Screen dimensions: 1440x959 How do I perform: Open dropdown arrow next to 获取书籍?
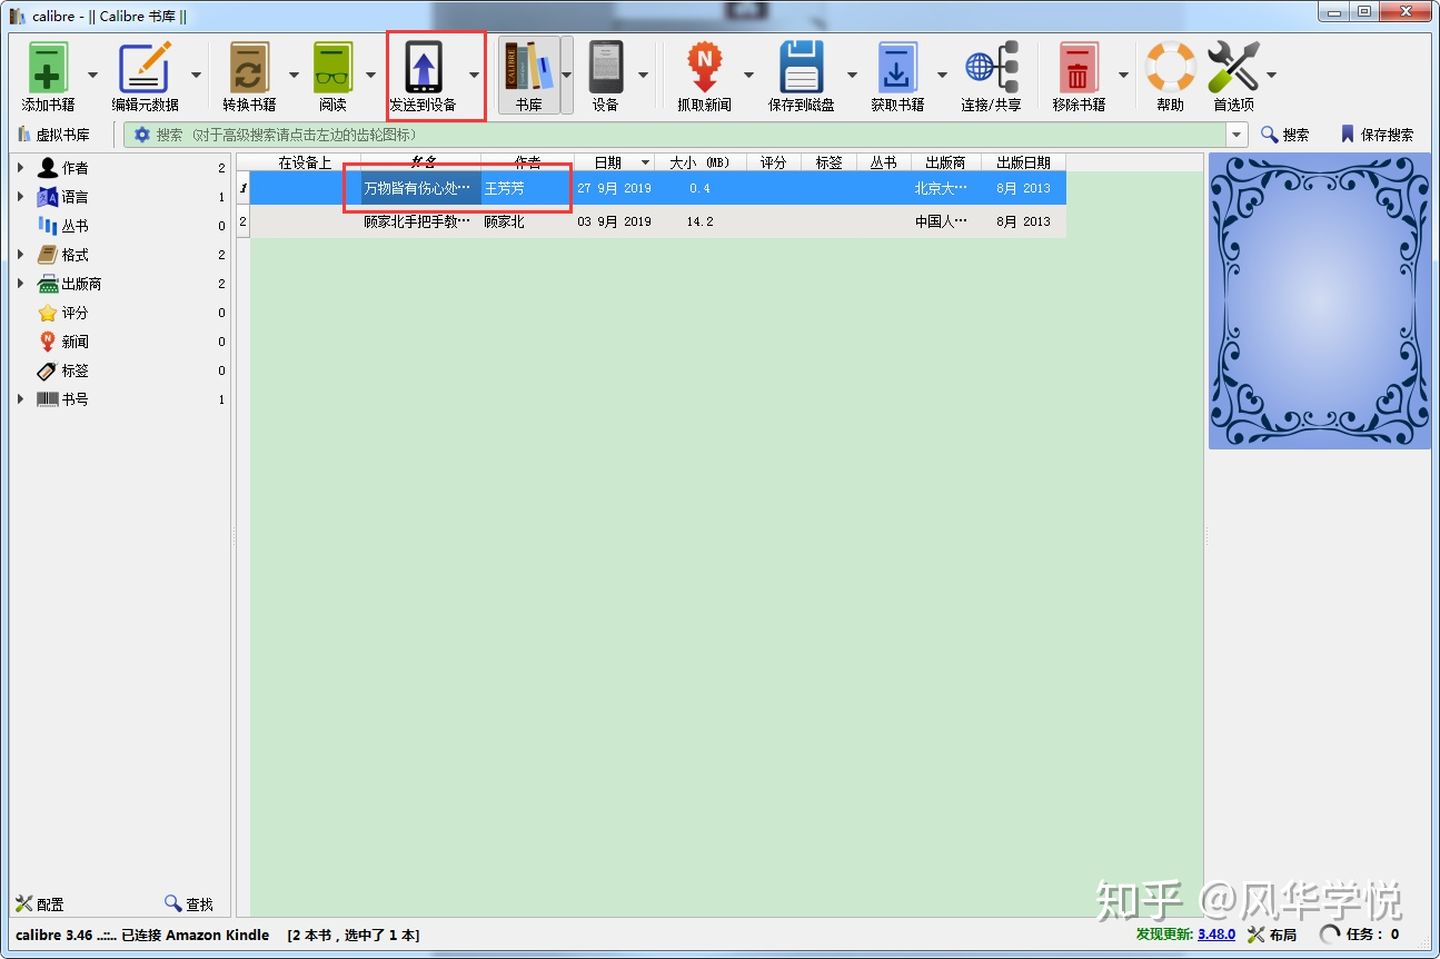pyautogui.click(x=942, y=75)
